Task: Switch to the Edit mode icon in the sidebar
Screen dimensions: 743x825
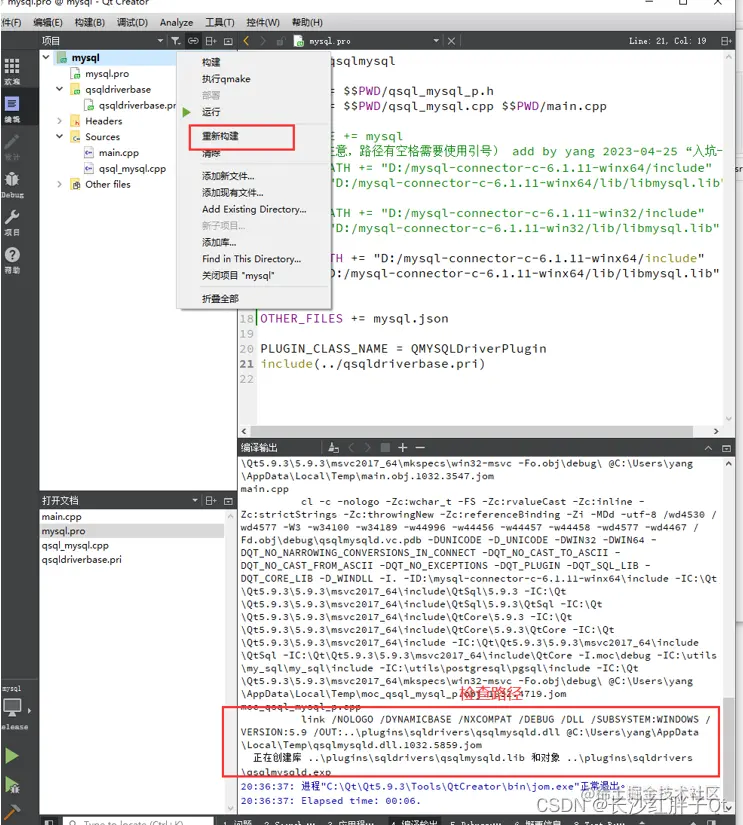Action: pos(12,109)
